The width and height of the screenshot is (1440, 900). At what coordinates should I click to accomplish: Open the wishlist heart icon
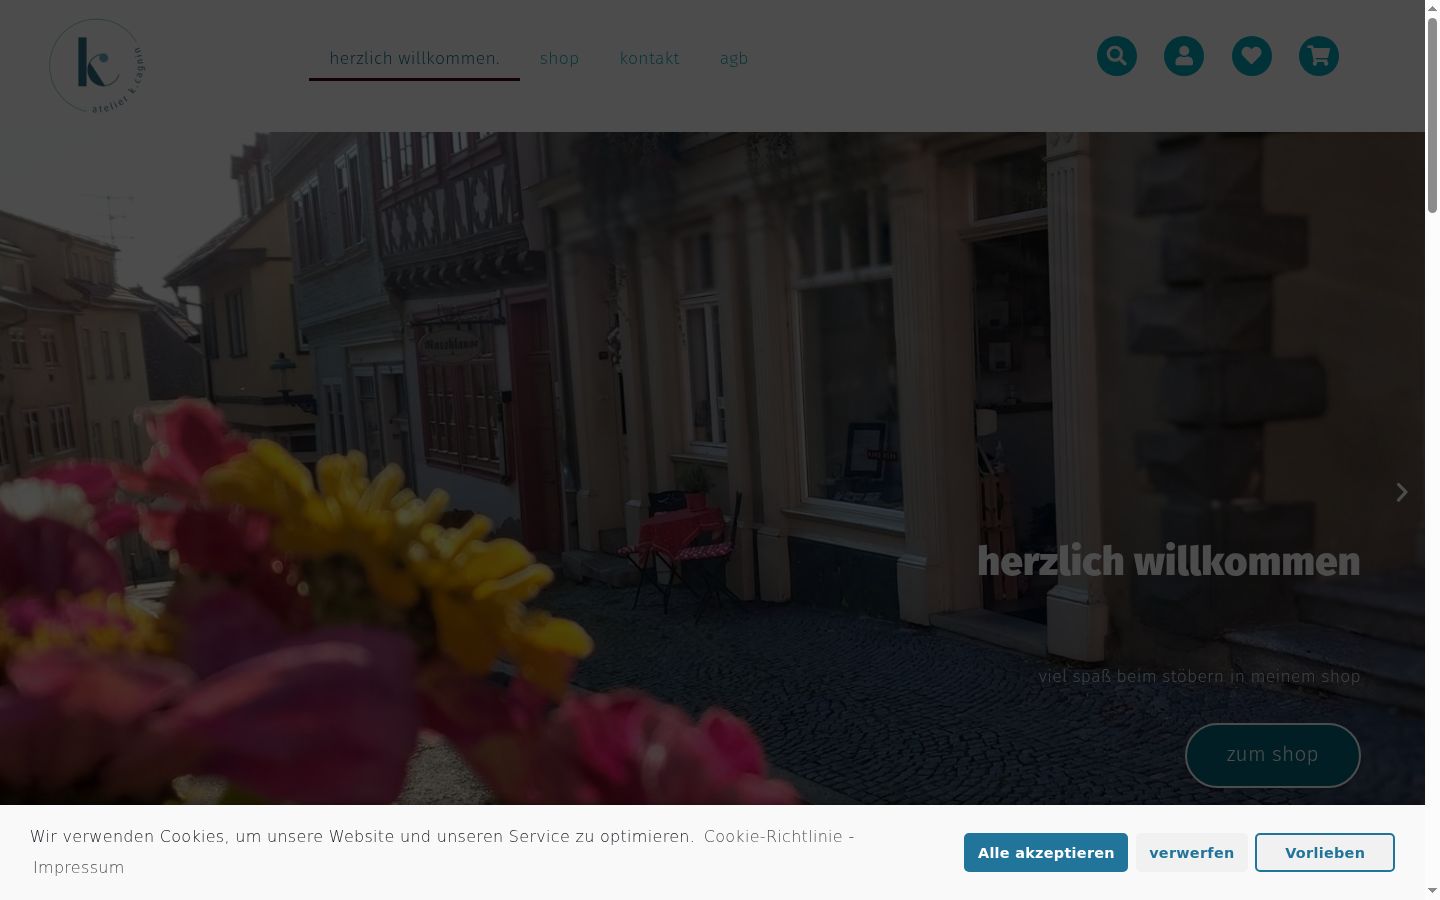click(1252, 56)
